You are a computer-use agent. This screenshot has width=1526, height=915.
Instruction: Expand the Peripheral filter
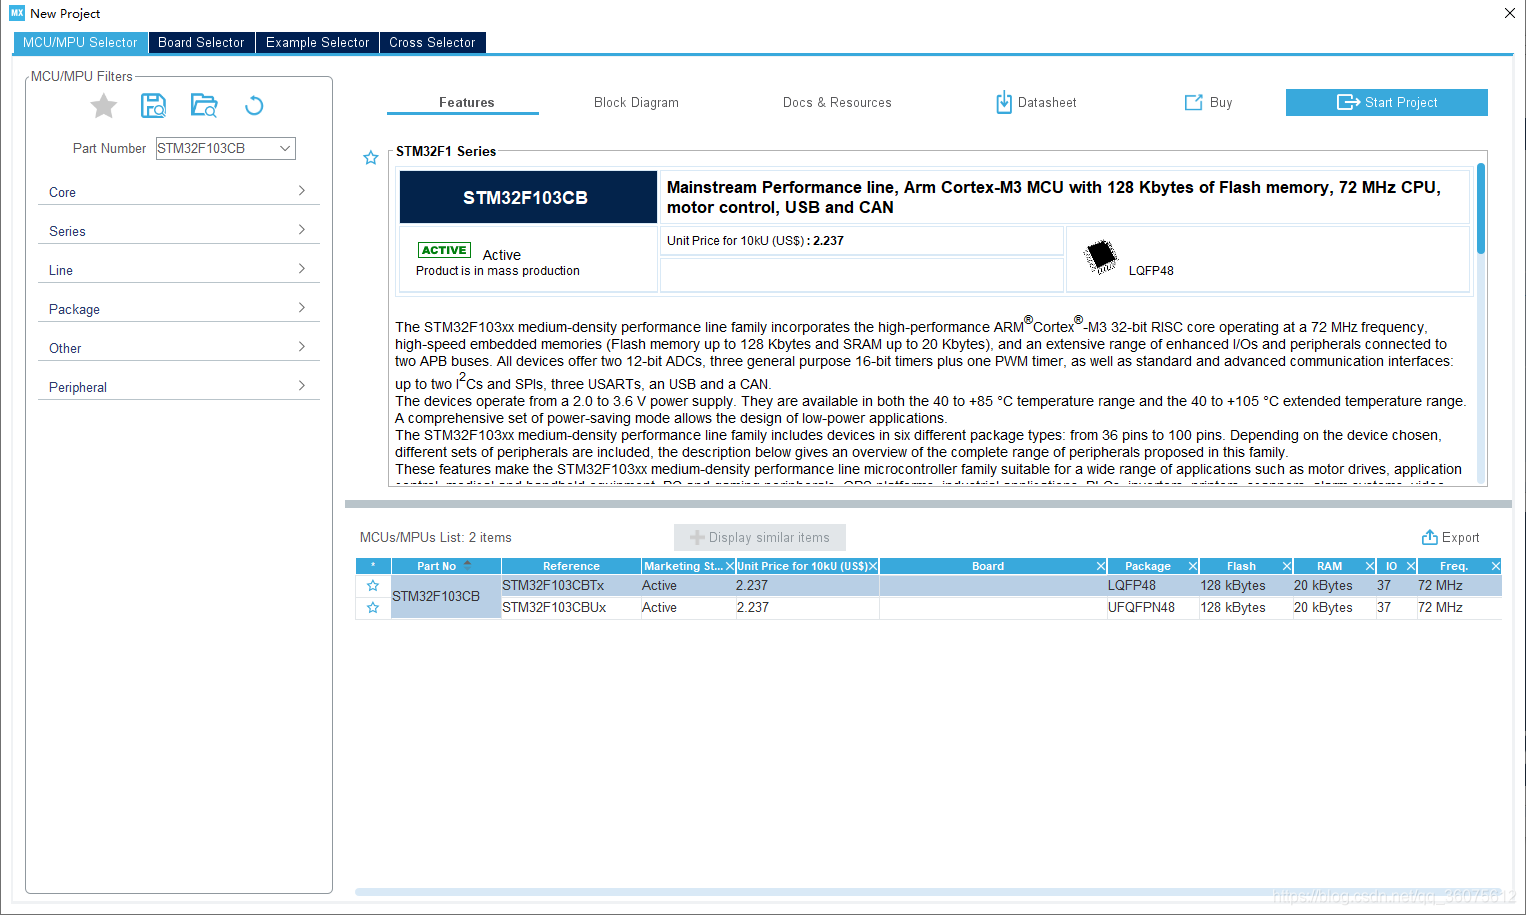tap(179, 387)
